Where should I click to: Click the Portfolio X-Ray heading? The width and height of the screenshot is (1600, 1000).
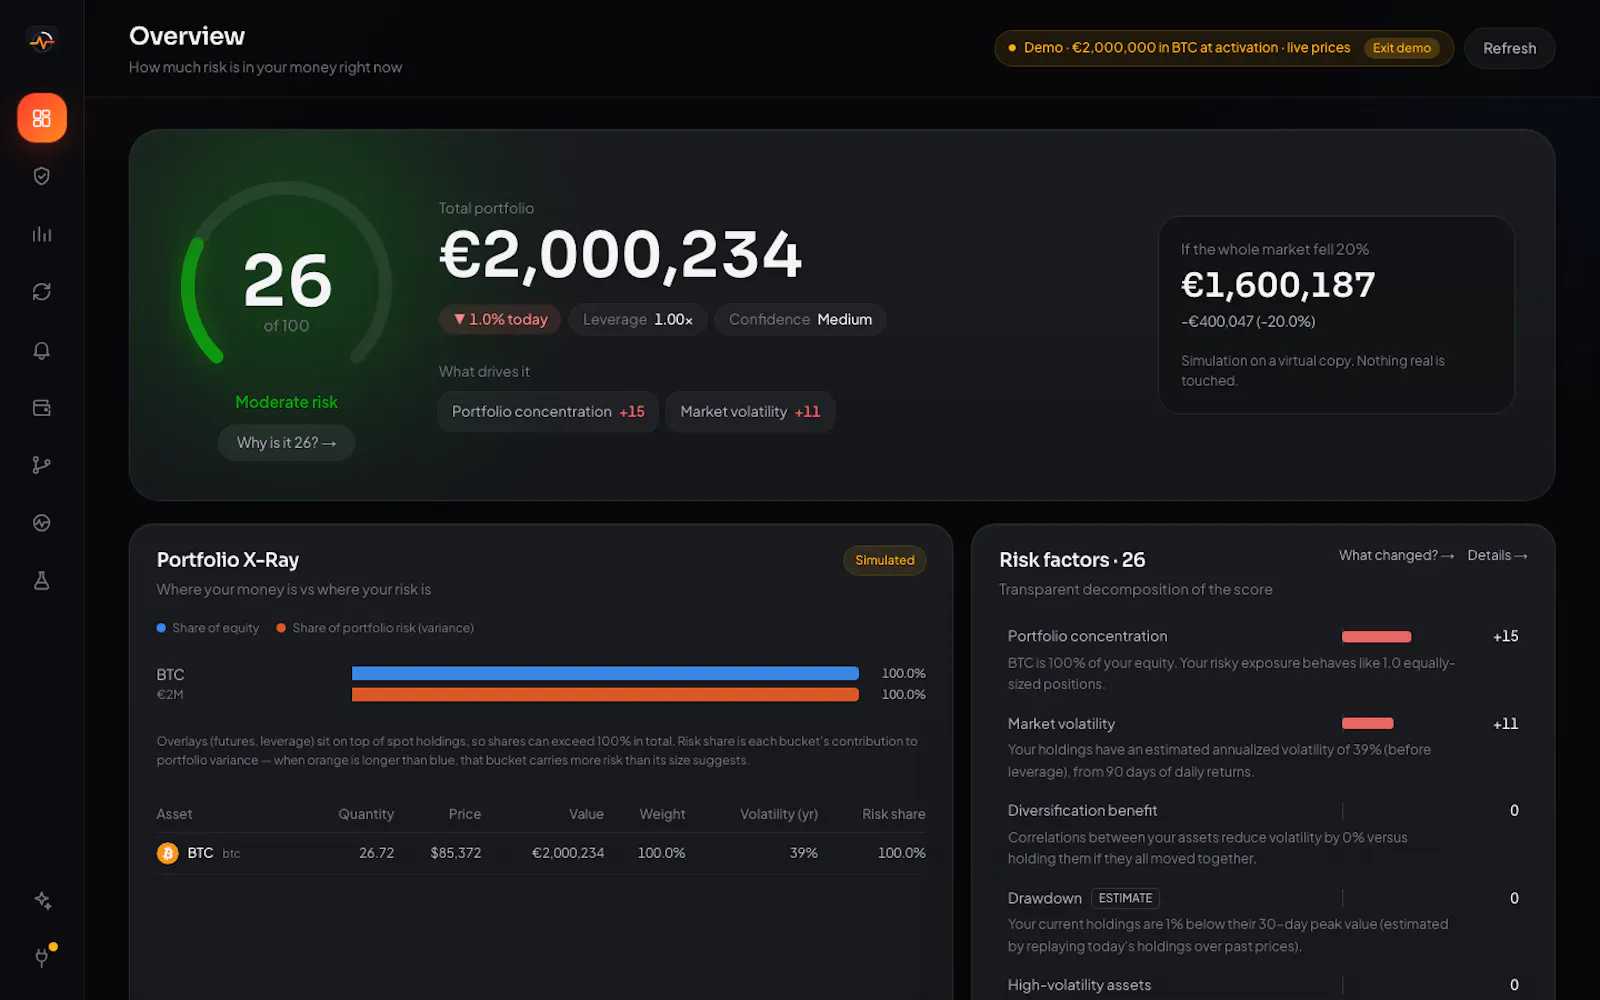[x=228, y=560]
